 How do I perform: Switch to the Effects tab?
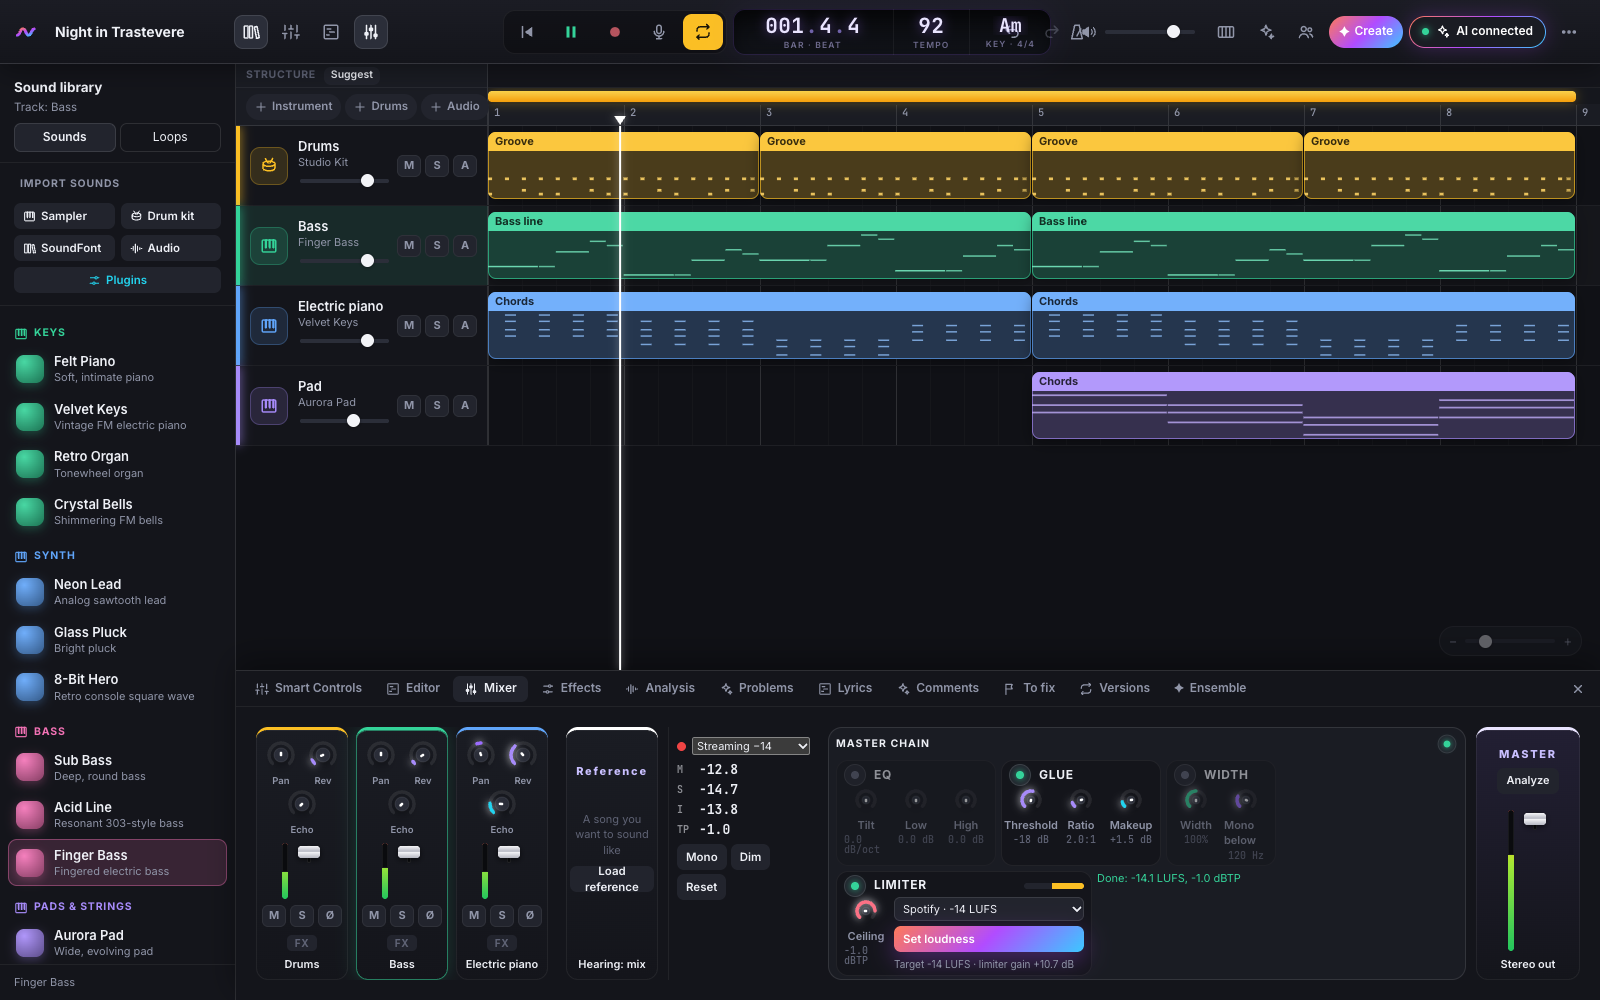point(572,688)
